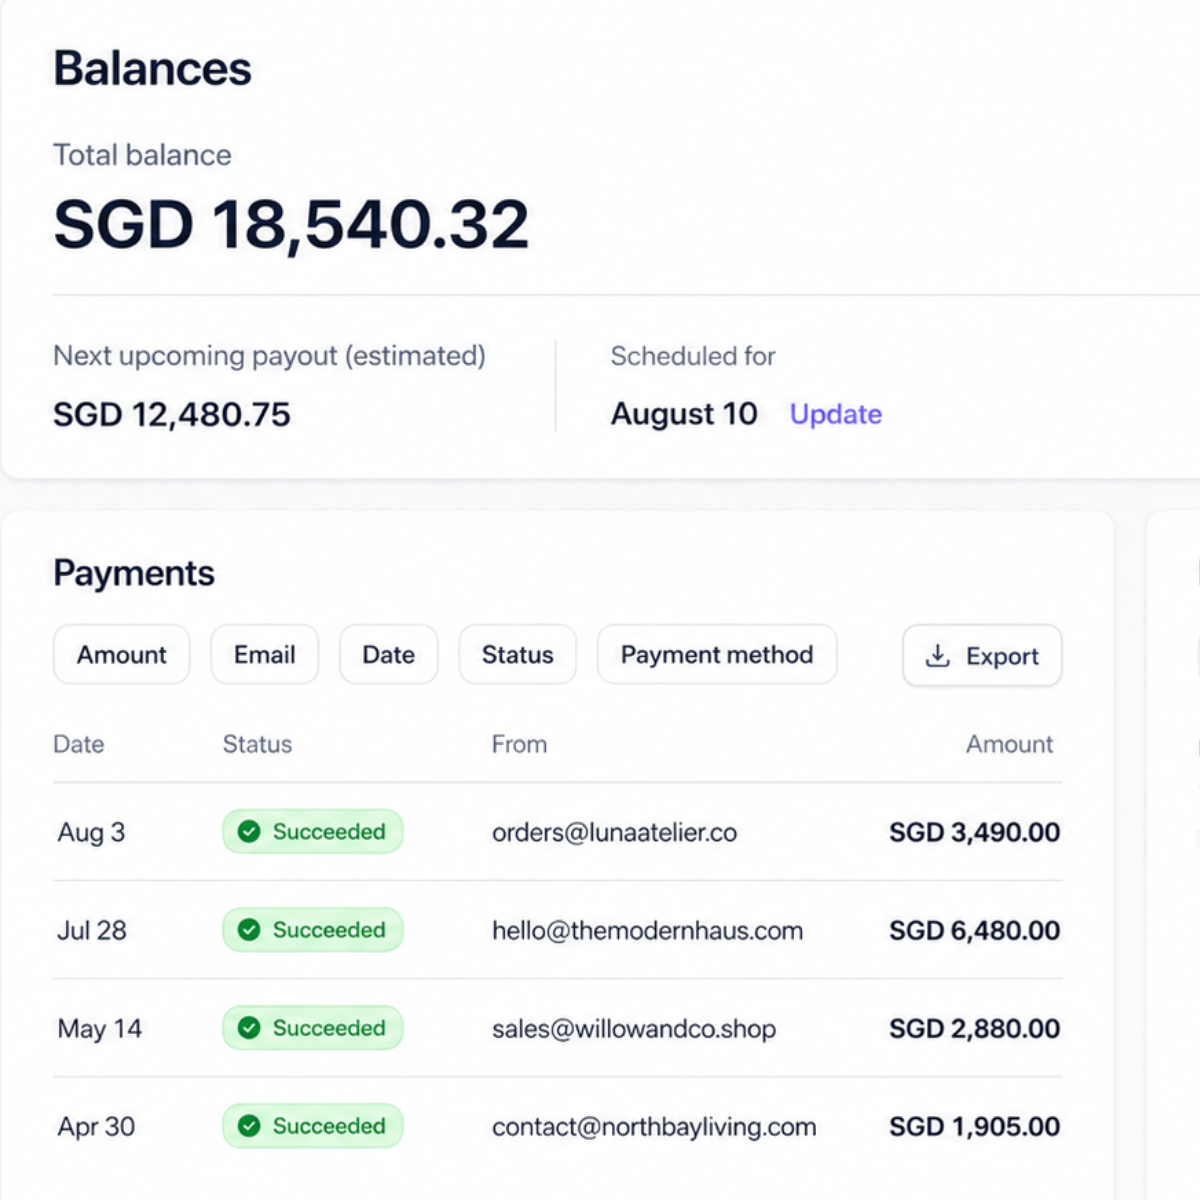Click Next upcoming payout (estimated) label

coord(269,356)
